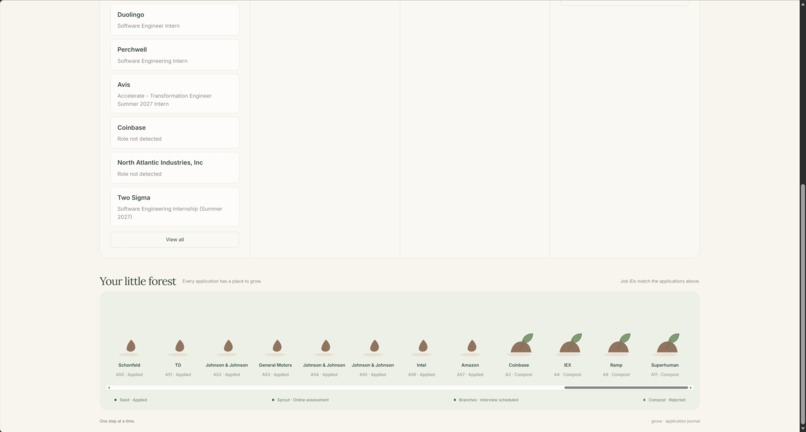Click the 'A50 · Applied' label under Schonfeld
Viewport: 806px width, 432px height.
[x=130, y=374]
